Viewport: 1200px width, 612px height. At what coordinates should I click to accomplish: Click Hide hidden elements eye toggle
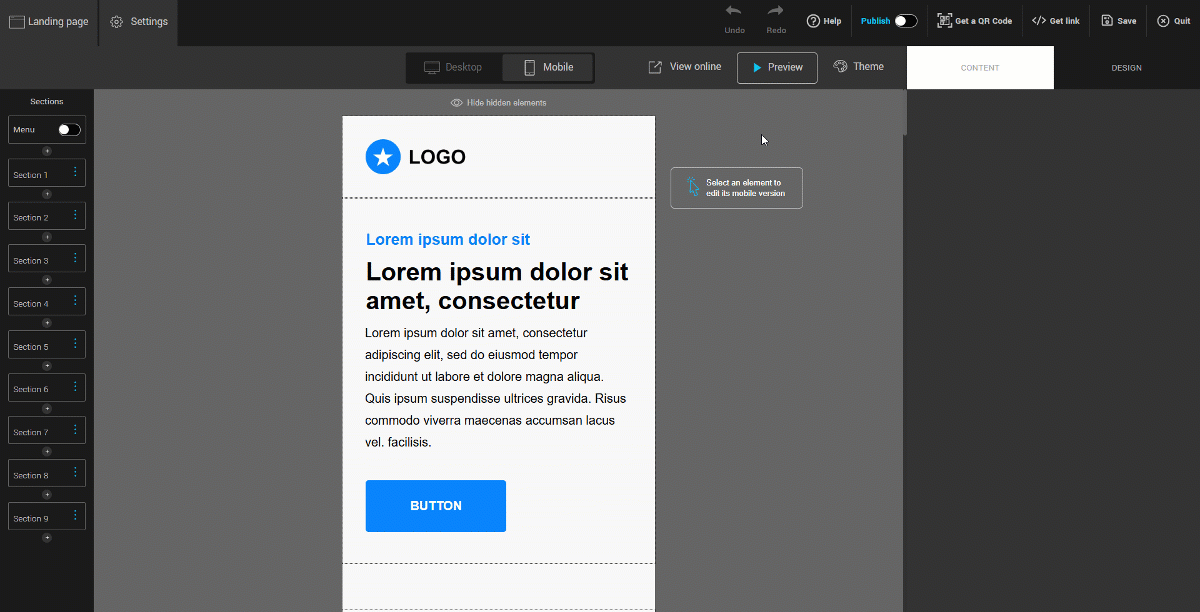point(456,103)
